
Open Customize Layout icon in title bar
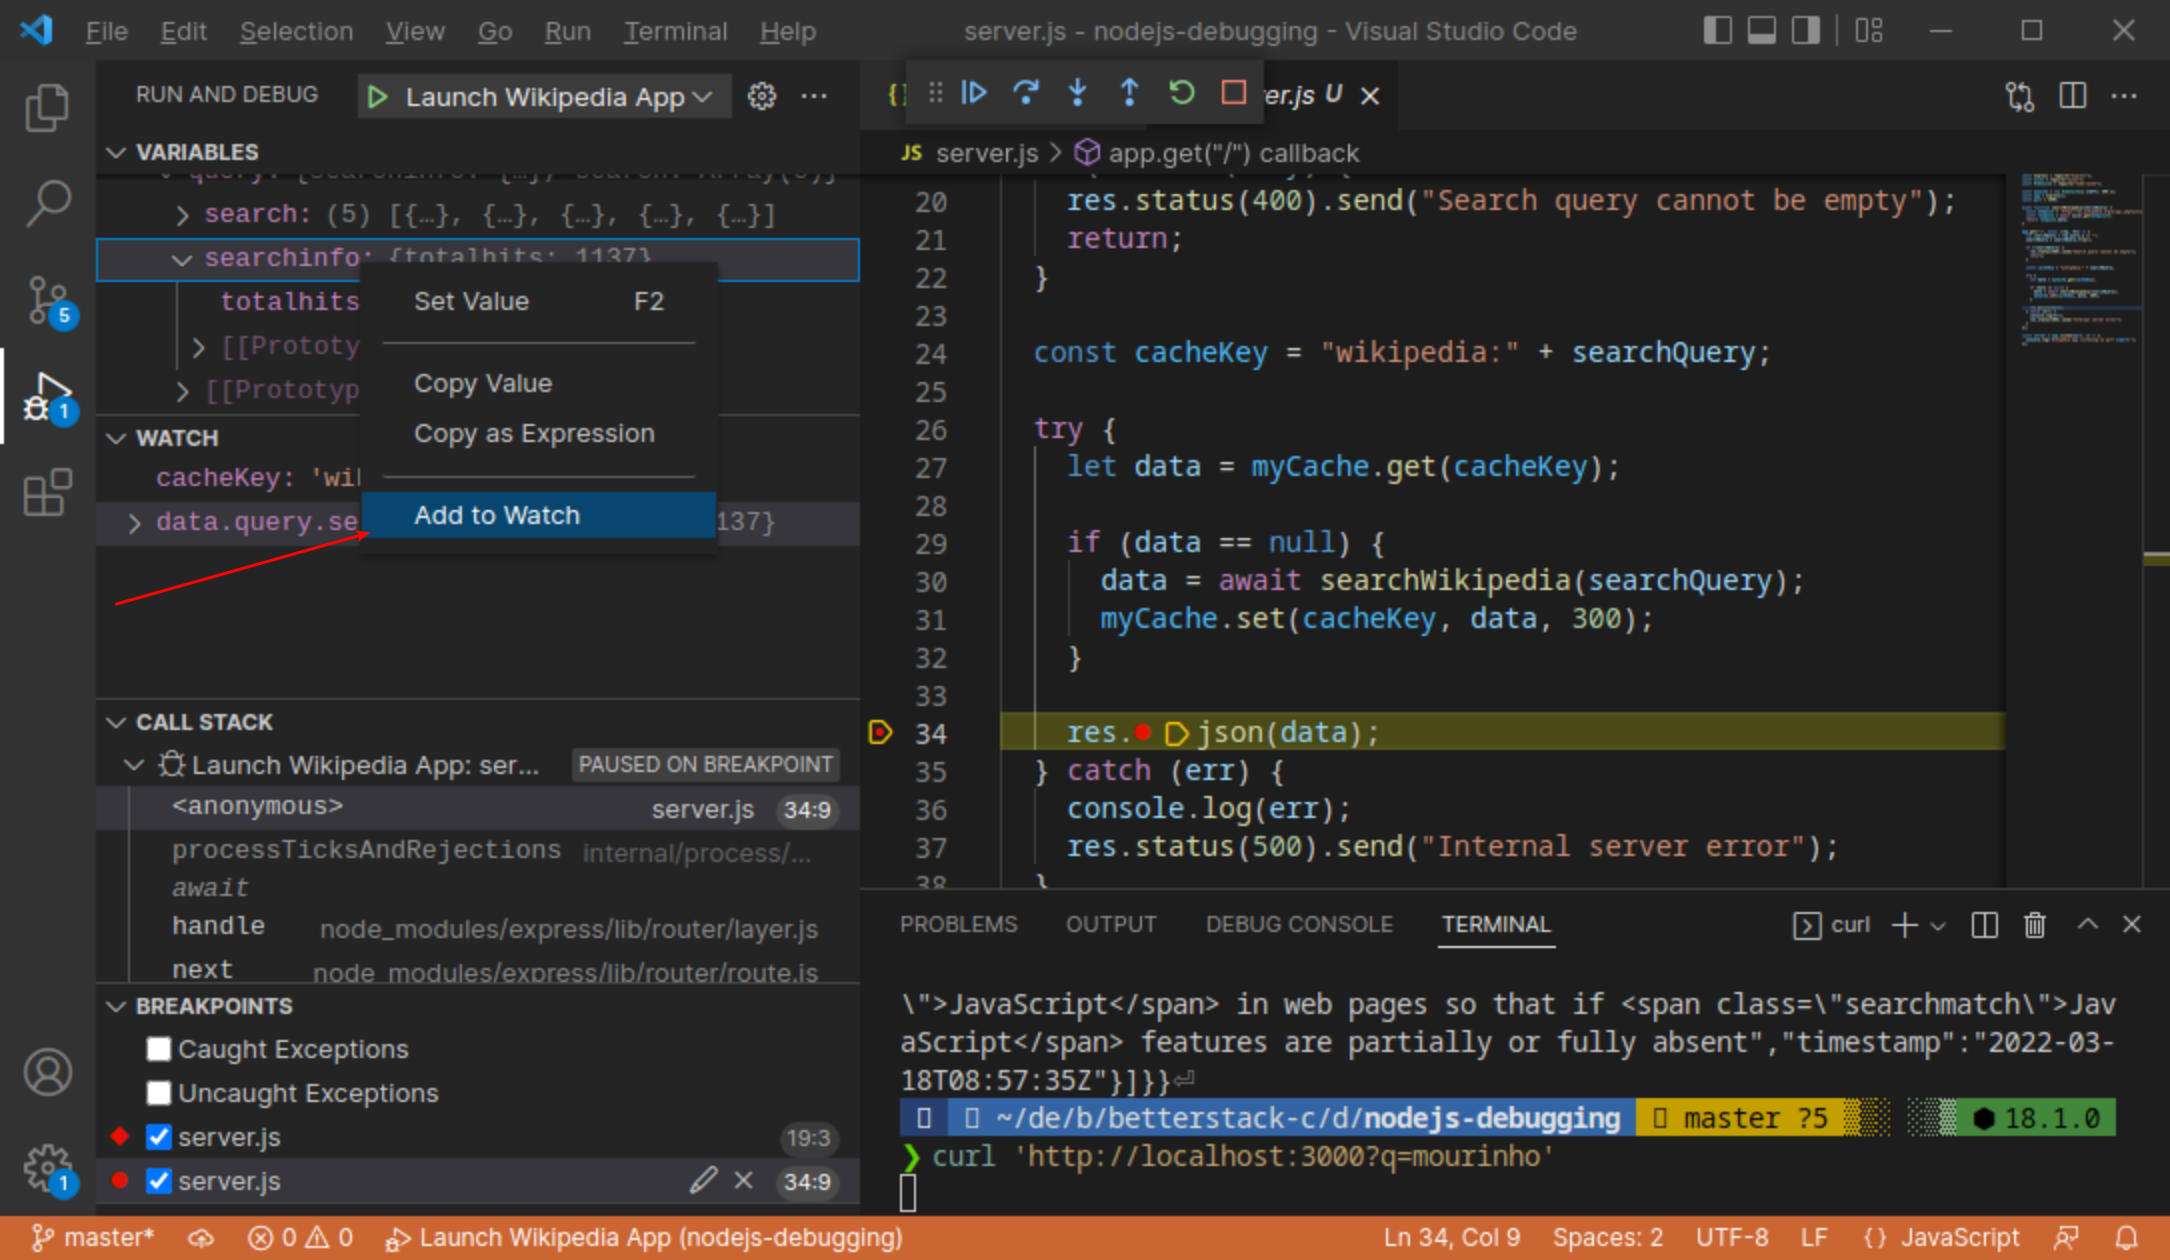[1868, 31]
